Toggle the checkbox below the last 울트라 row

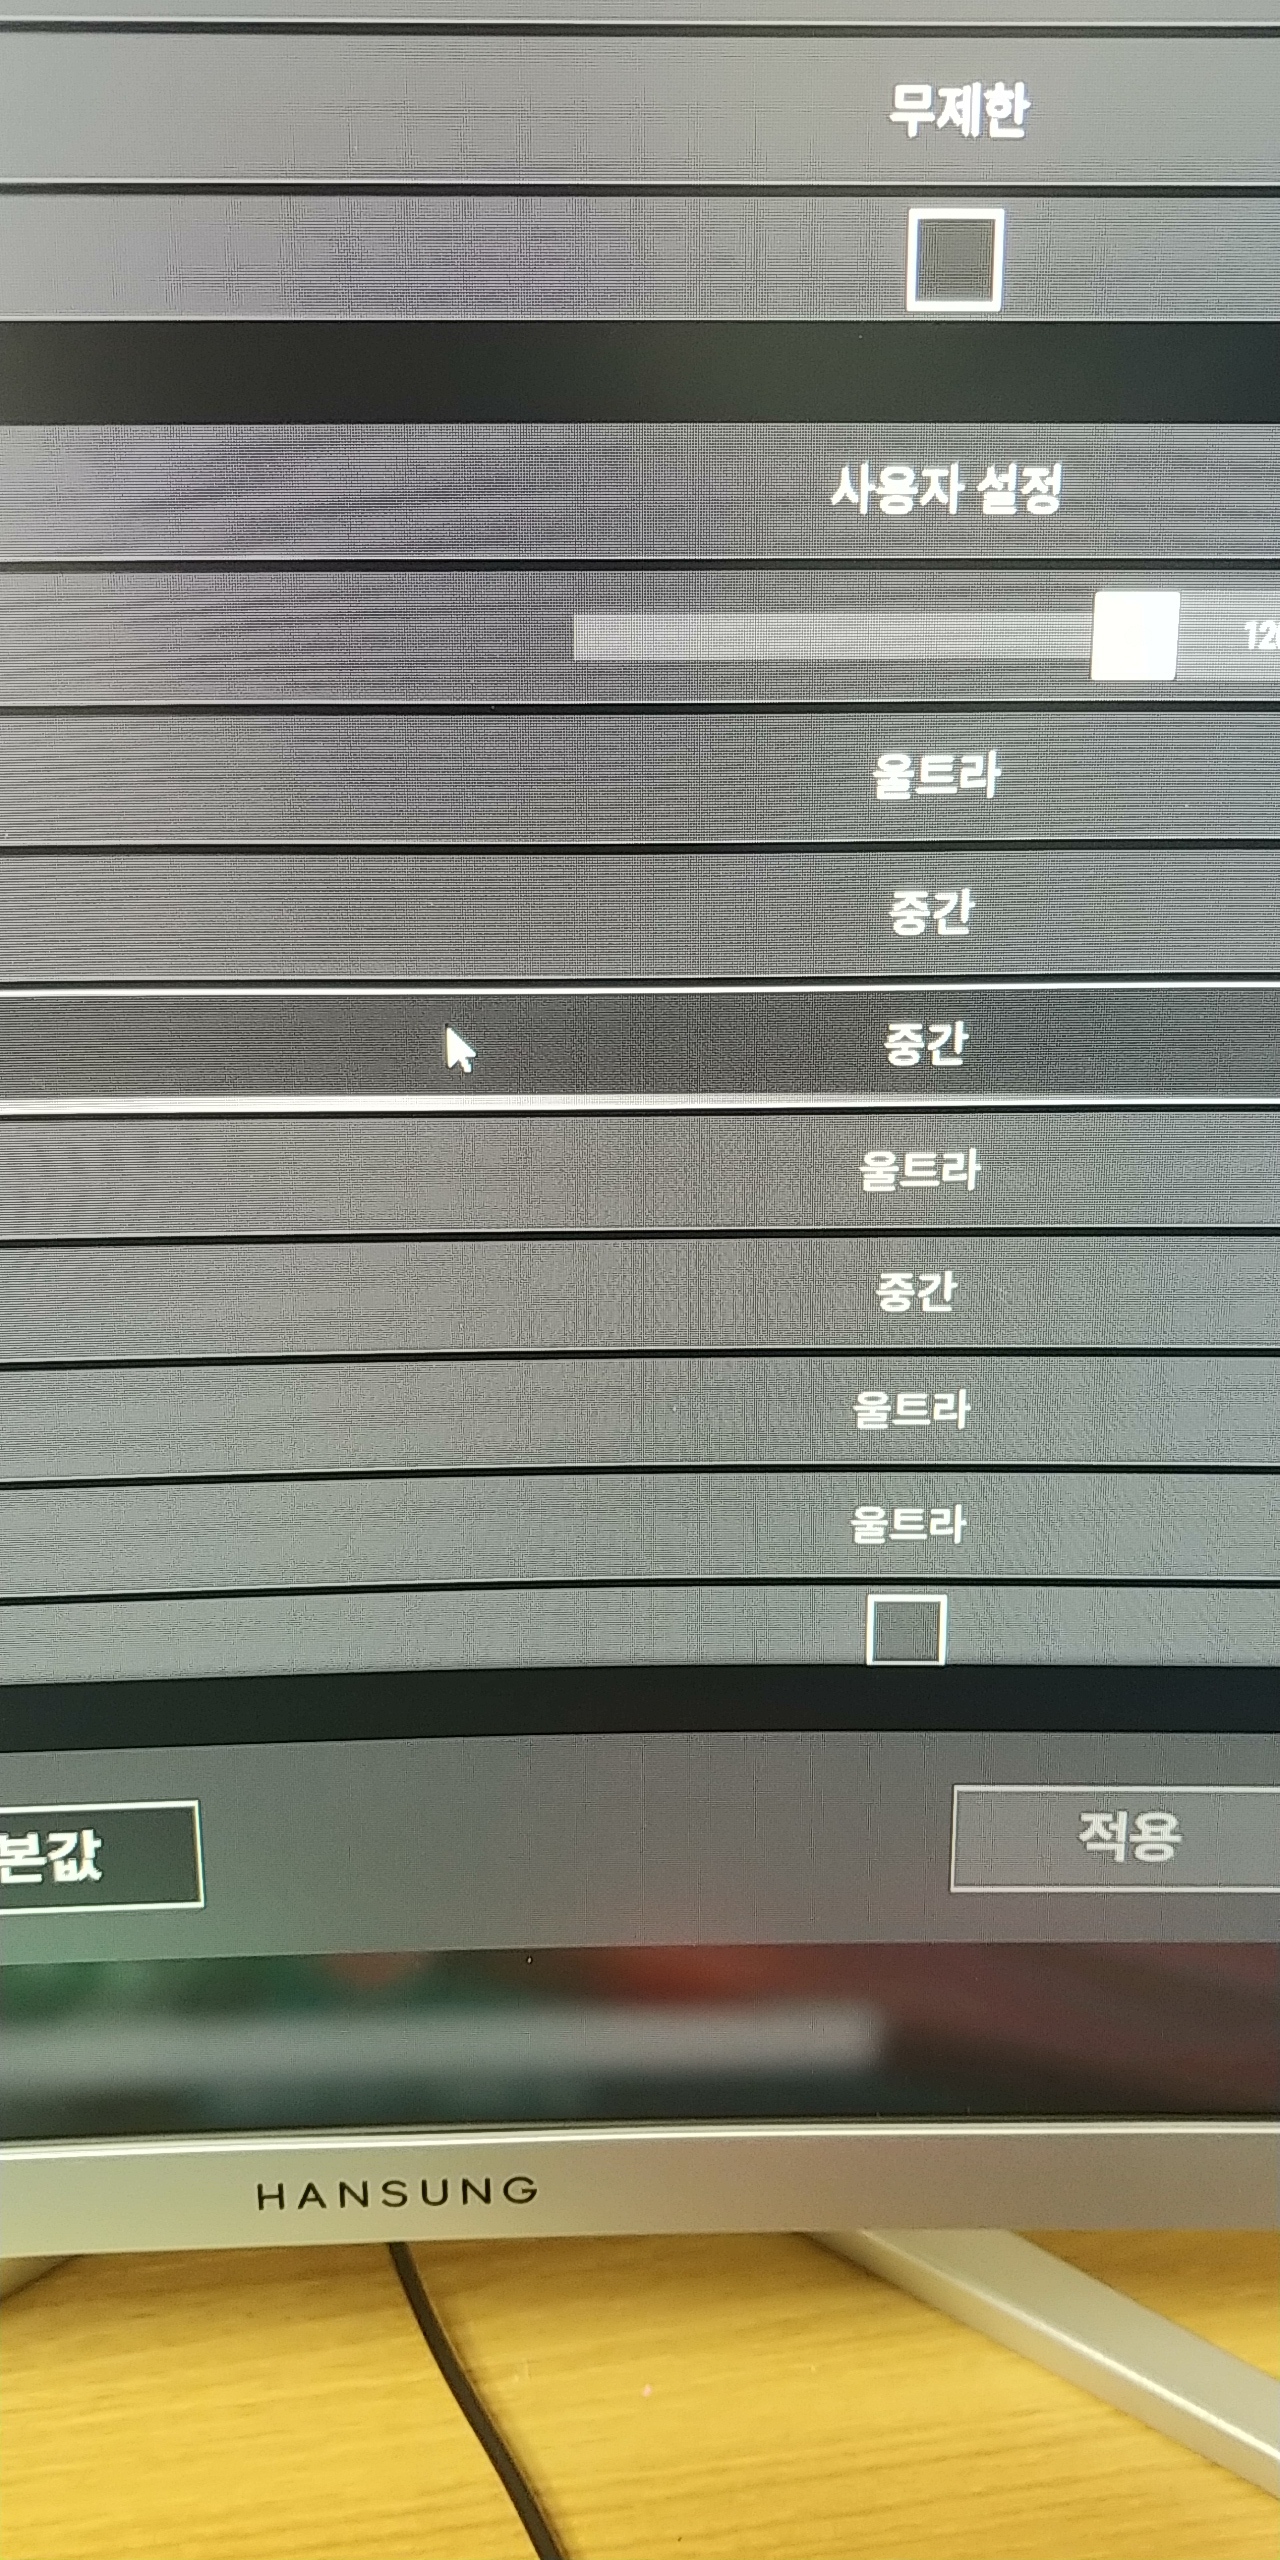click(x=906, y=1631)
